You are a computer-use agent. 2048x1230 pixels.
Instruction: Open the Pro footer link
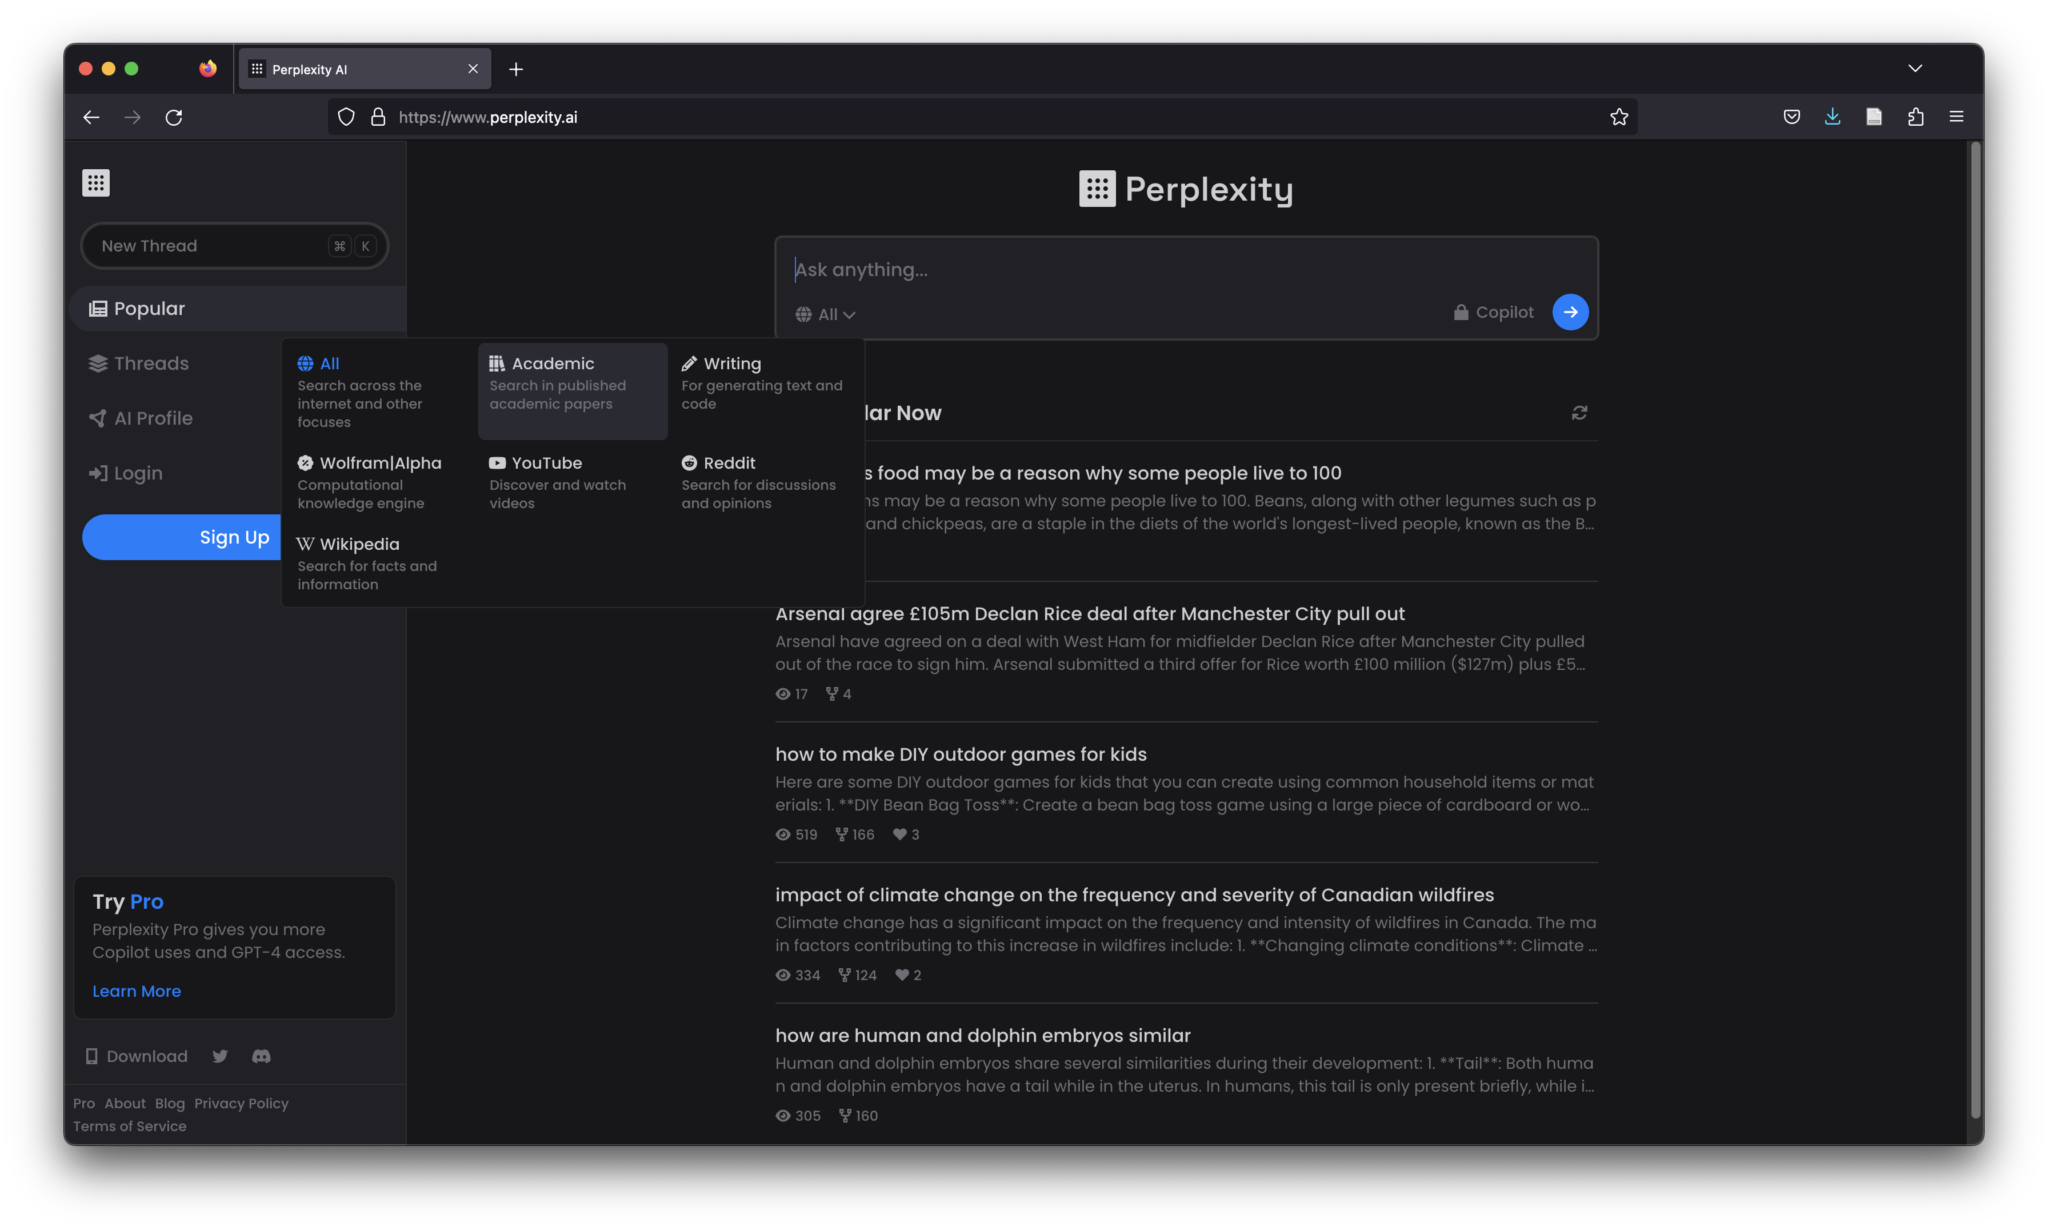click(x=84, y=1103)
